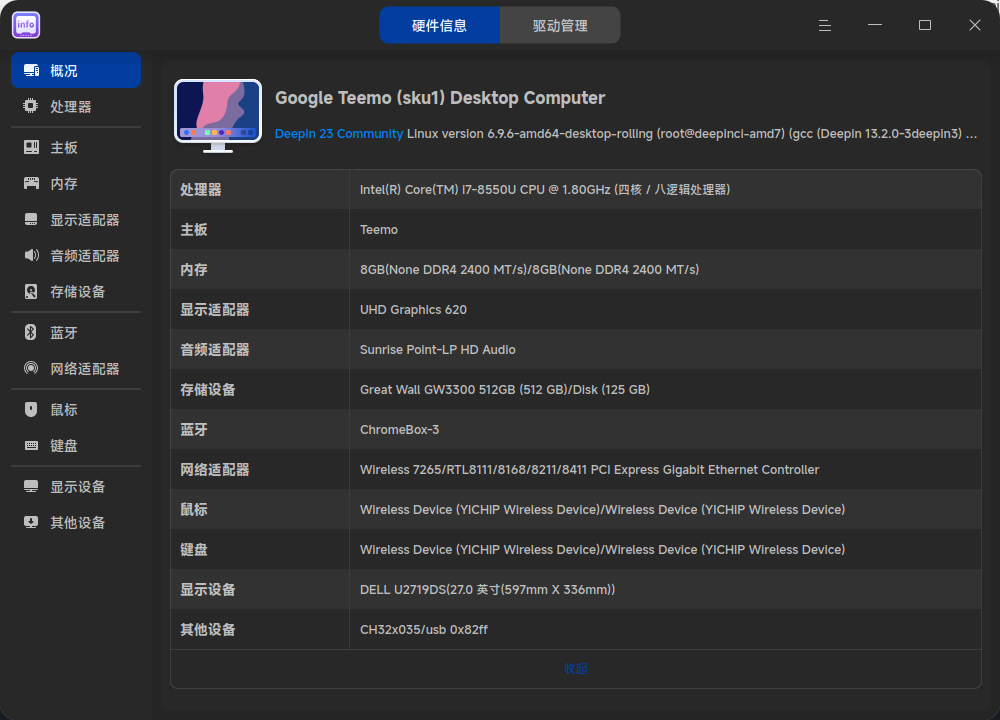Viewport: 1000px width, 720px height.
Task: Select 显示设备 sidebar label
Action: click(78, 487)
